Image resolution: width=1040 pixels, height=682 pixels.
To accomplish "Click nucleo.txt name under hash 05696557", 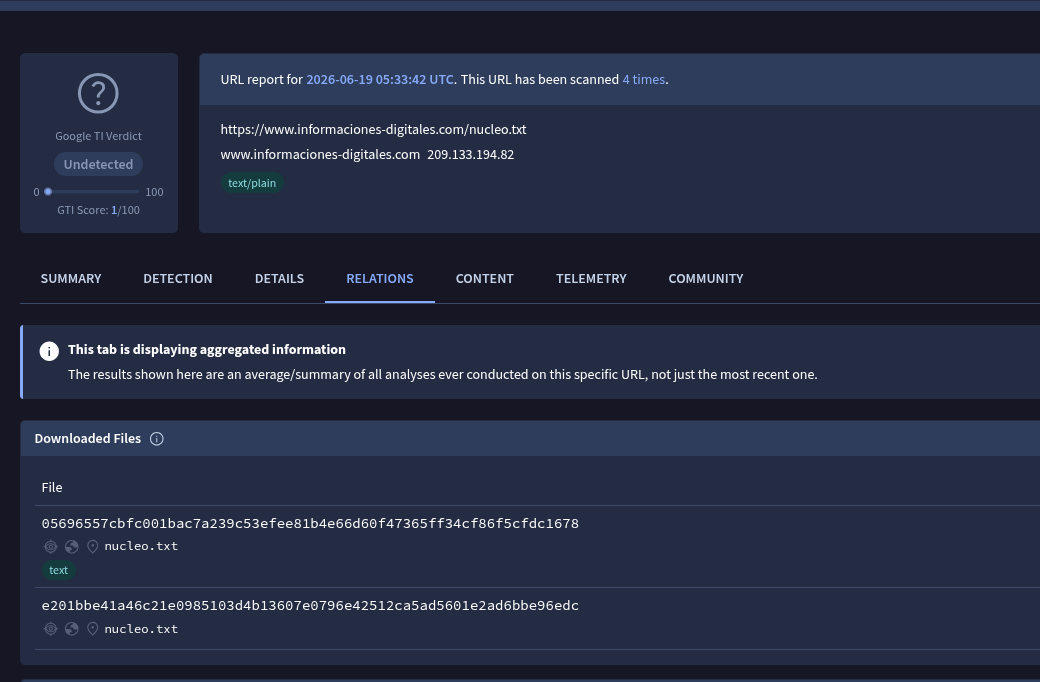I will 141,547.
